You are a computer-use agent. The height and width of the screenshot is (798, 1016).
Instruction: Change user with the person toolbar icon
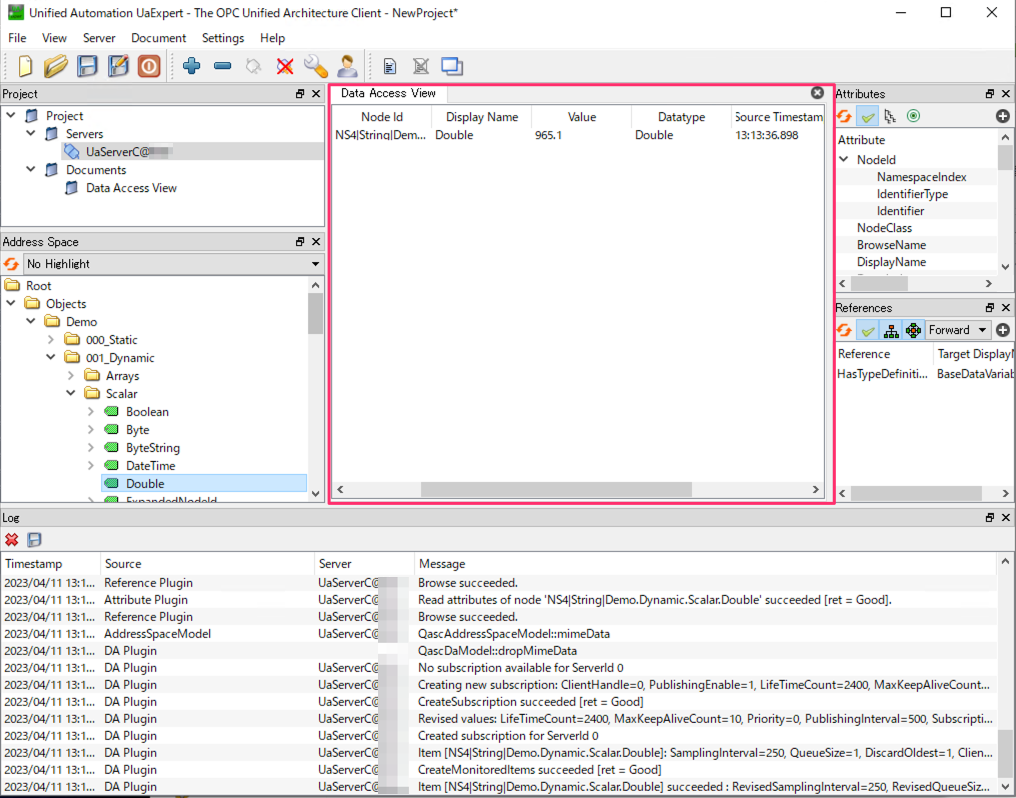(x=347, y=66)
